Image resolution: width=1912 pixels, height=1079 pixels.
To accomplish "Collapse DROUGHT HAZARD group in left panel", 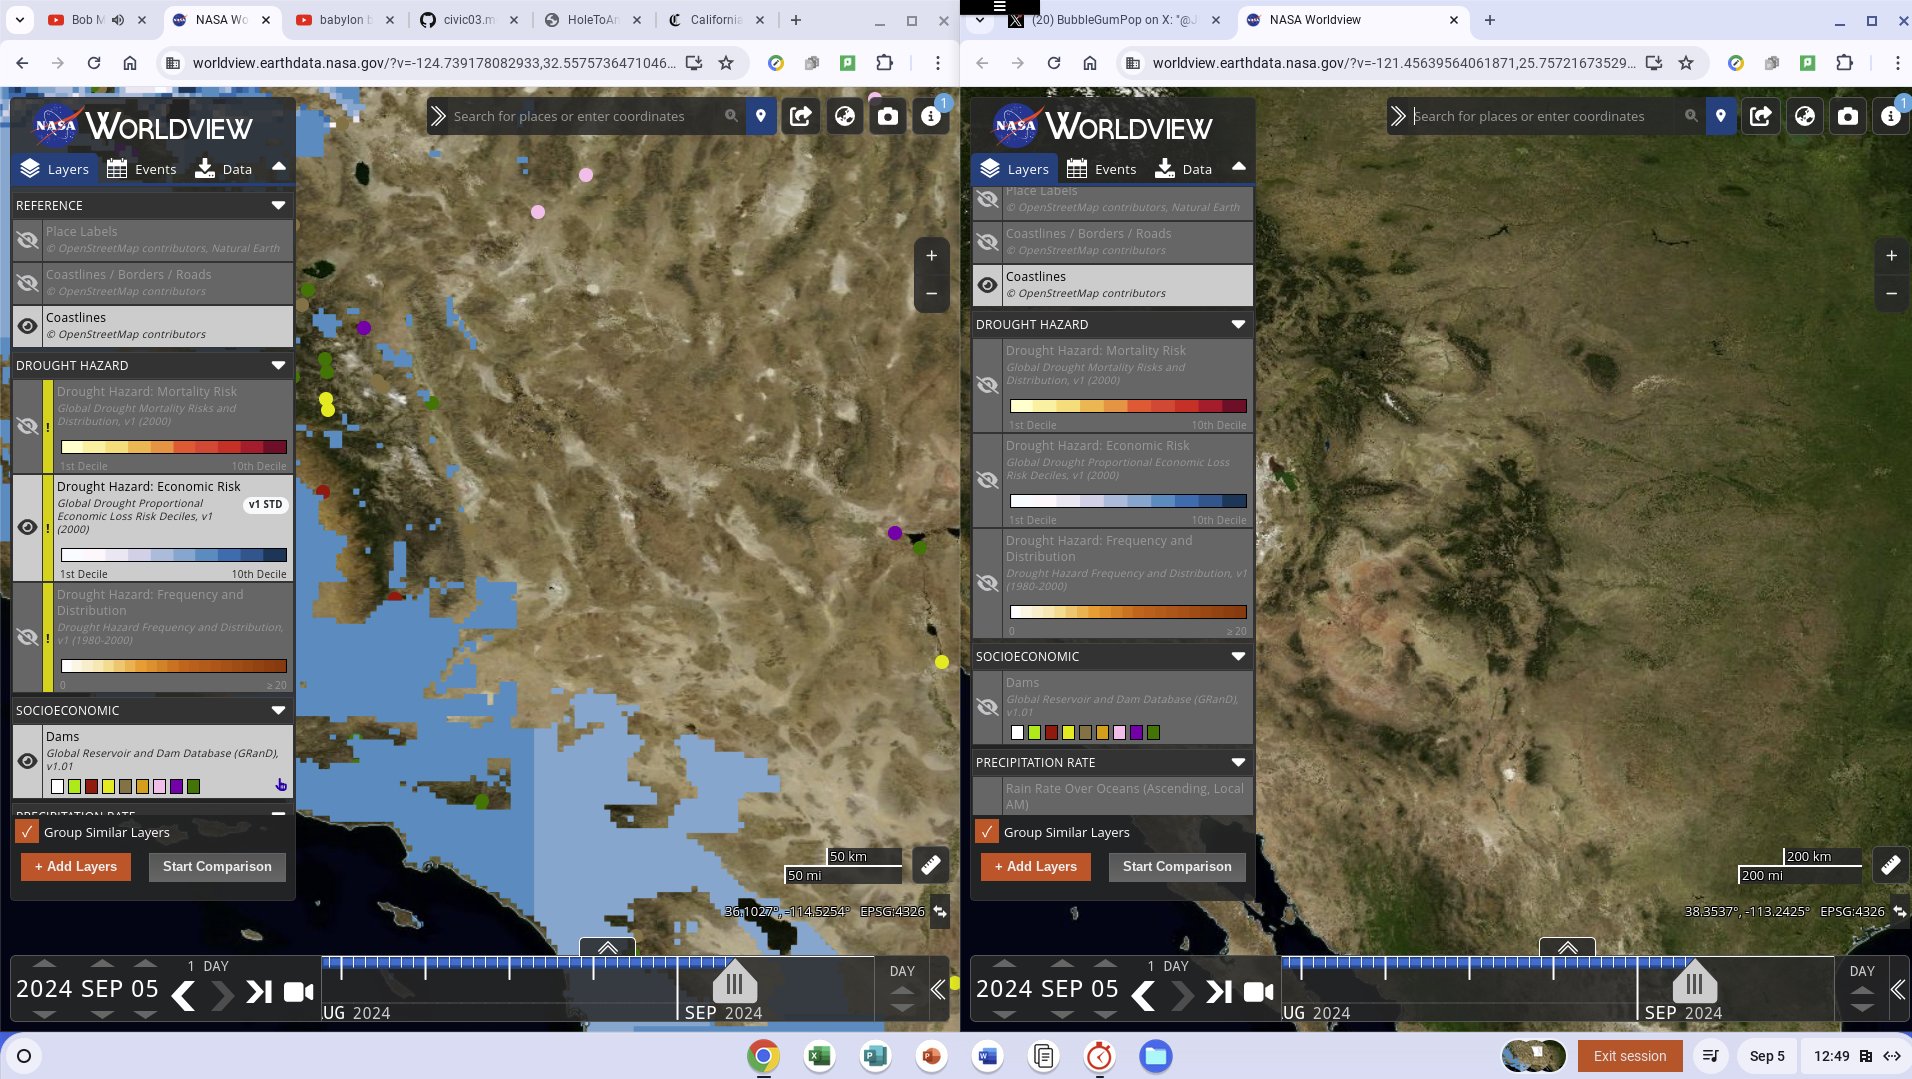I will click(279, 366).
